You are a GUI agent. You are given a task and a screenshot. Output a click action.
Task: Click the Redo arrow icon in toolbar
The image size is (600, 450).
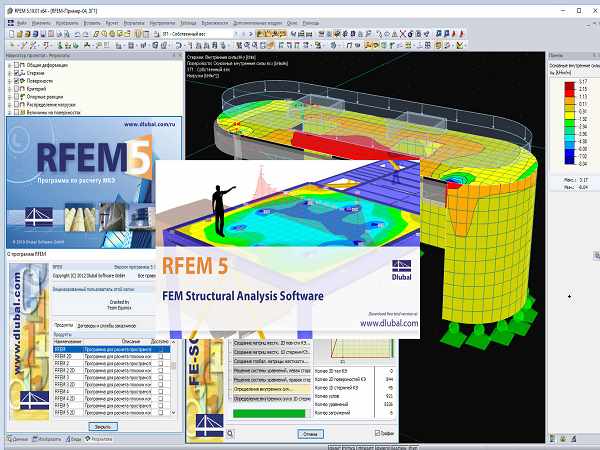pyautogui.click(x=86, y=34)
